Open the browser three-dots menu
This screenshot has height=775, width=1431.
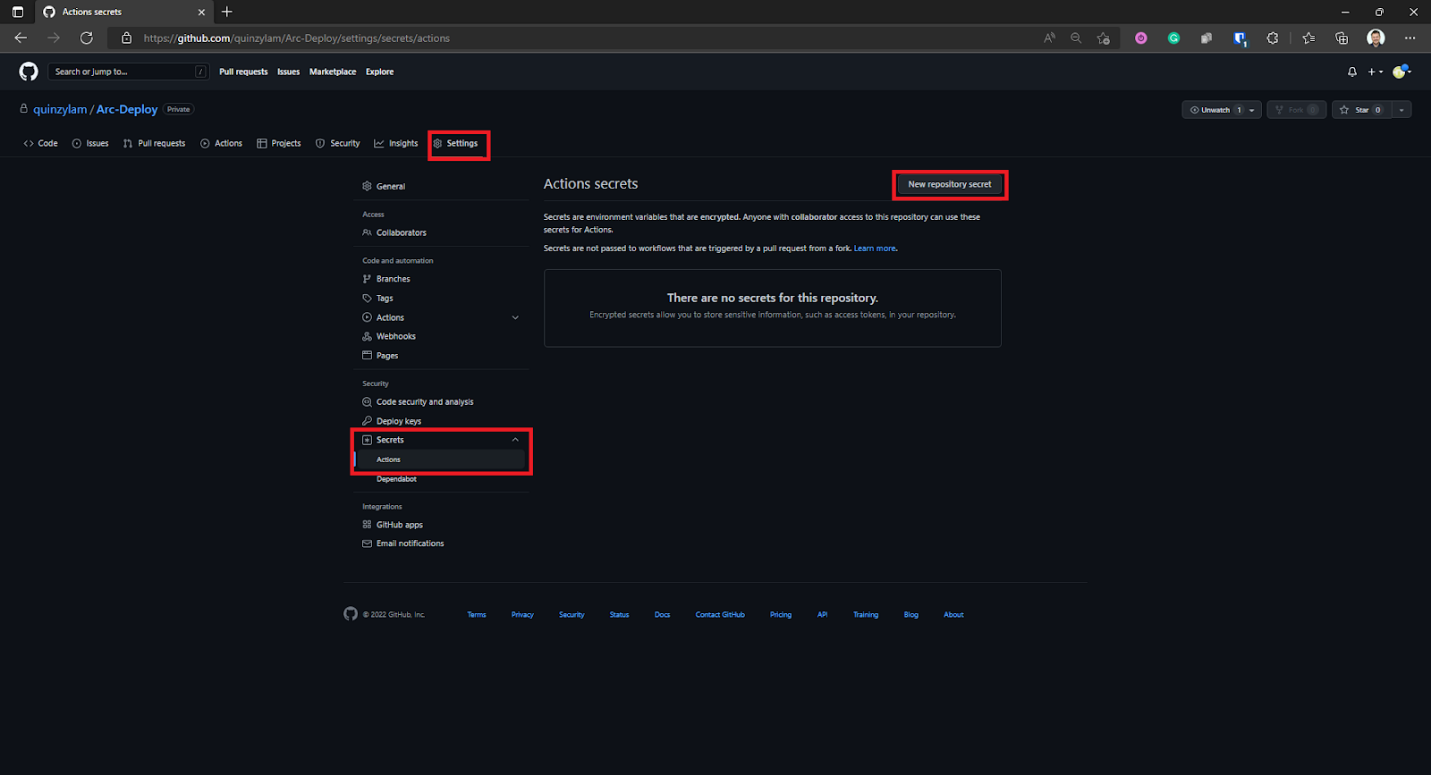[x=1410, y=38]
